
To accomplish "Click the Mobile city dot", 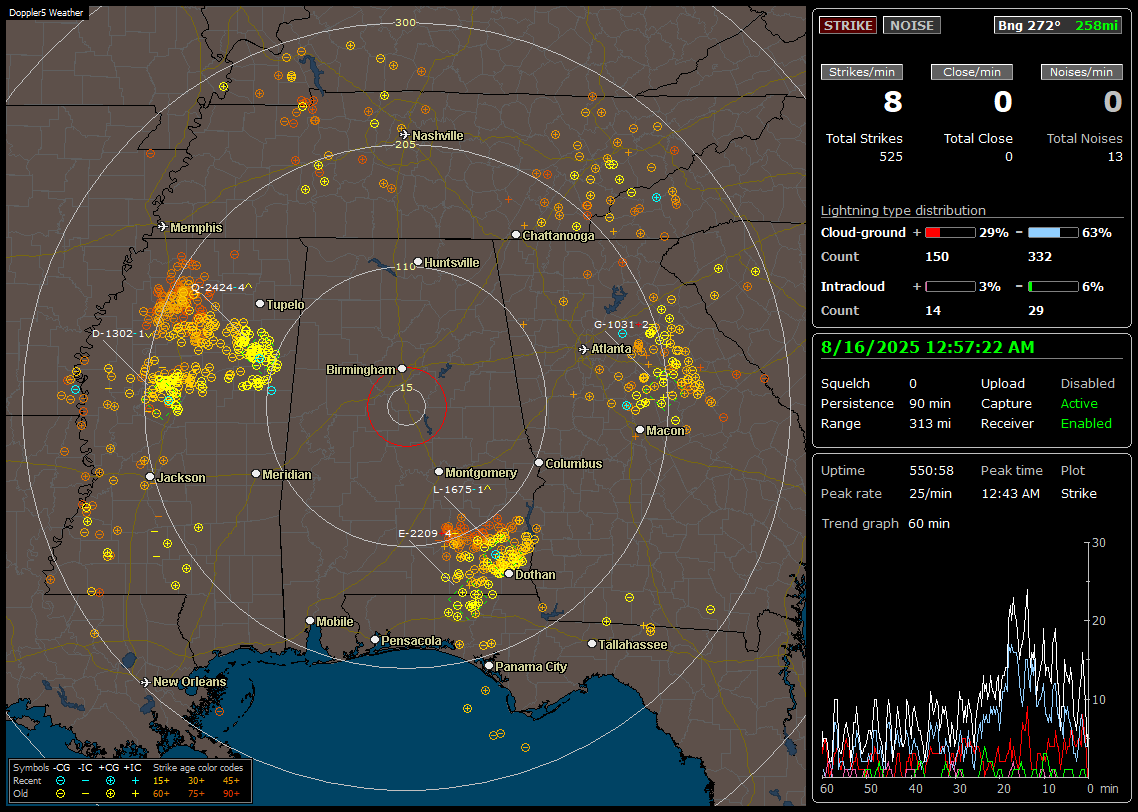I will click(x=310, y=621).
